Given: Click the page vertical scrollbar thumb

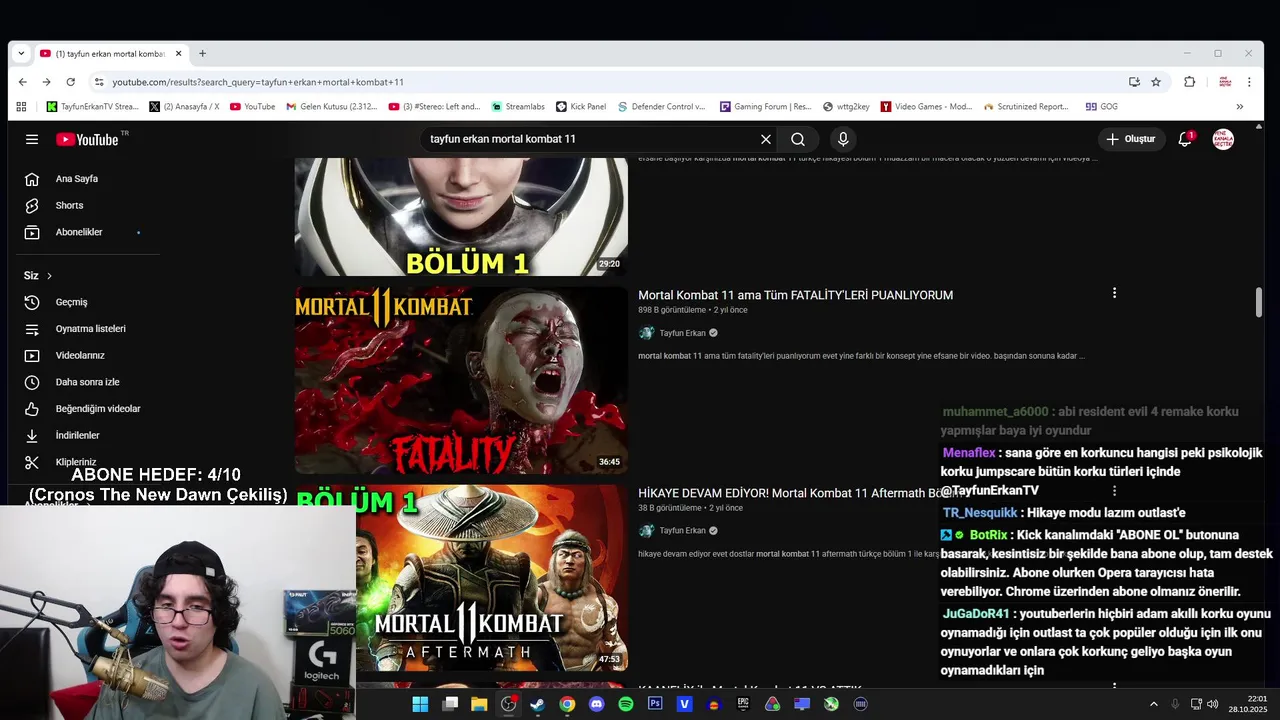Looking at the screenshot, I should 1259,303.
